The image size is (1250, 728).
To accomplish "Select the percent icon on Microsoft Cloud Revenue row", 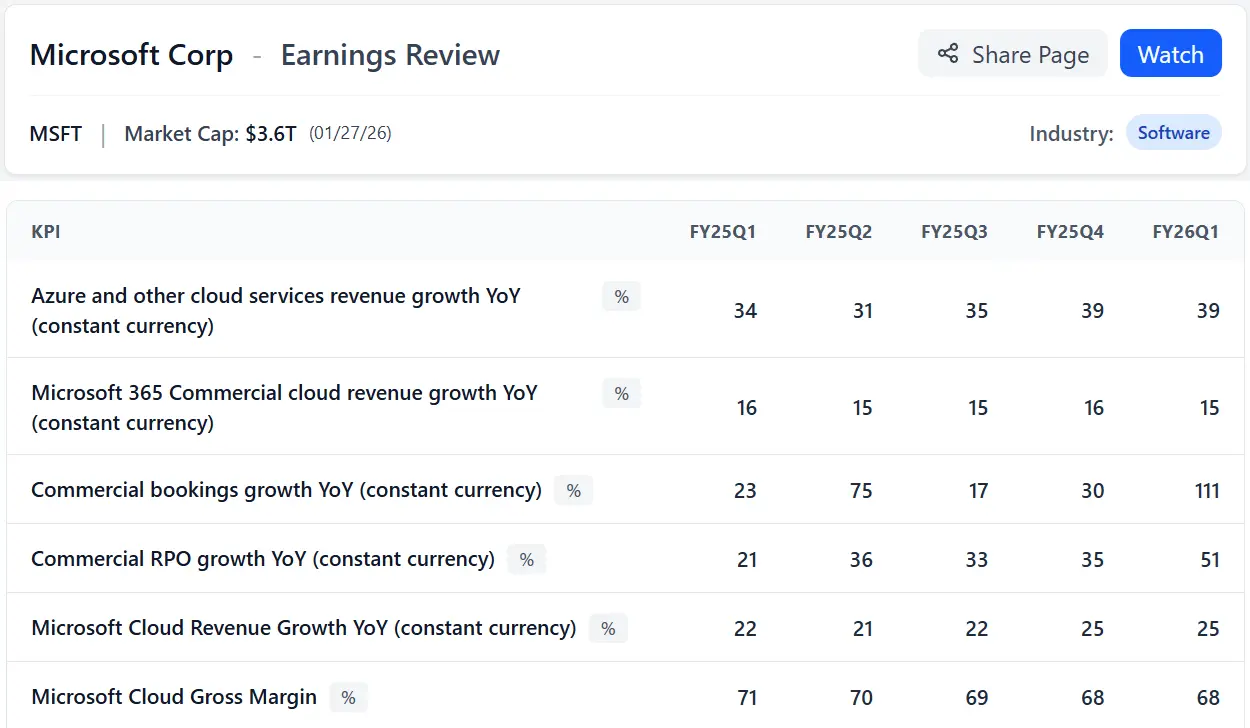I will (x=607, y=627).
